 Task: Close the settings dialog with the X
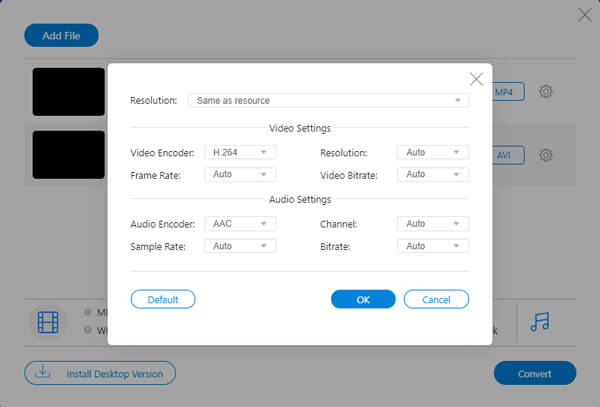476,79
